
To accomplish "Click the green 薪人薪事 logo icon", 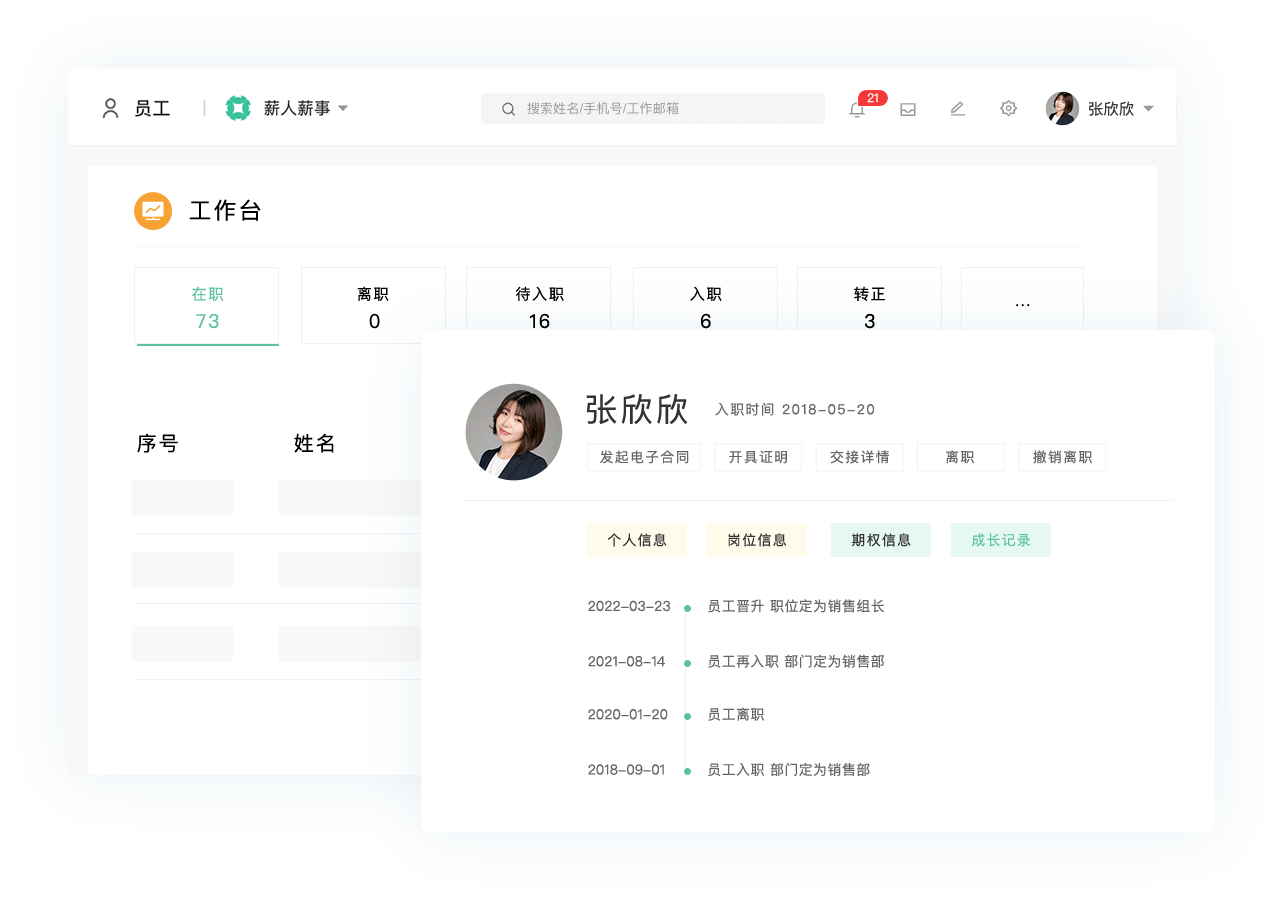I will 238,108.
